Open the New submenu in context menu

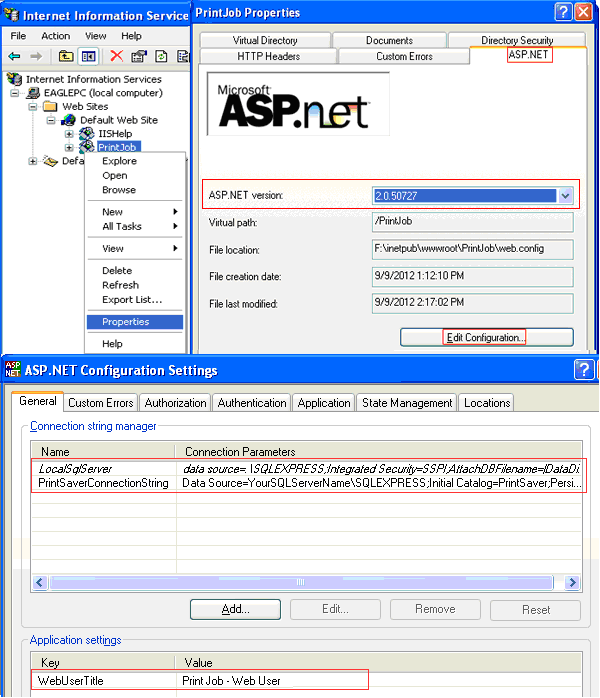click(x=135, y=212)
